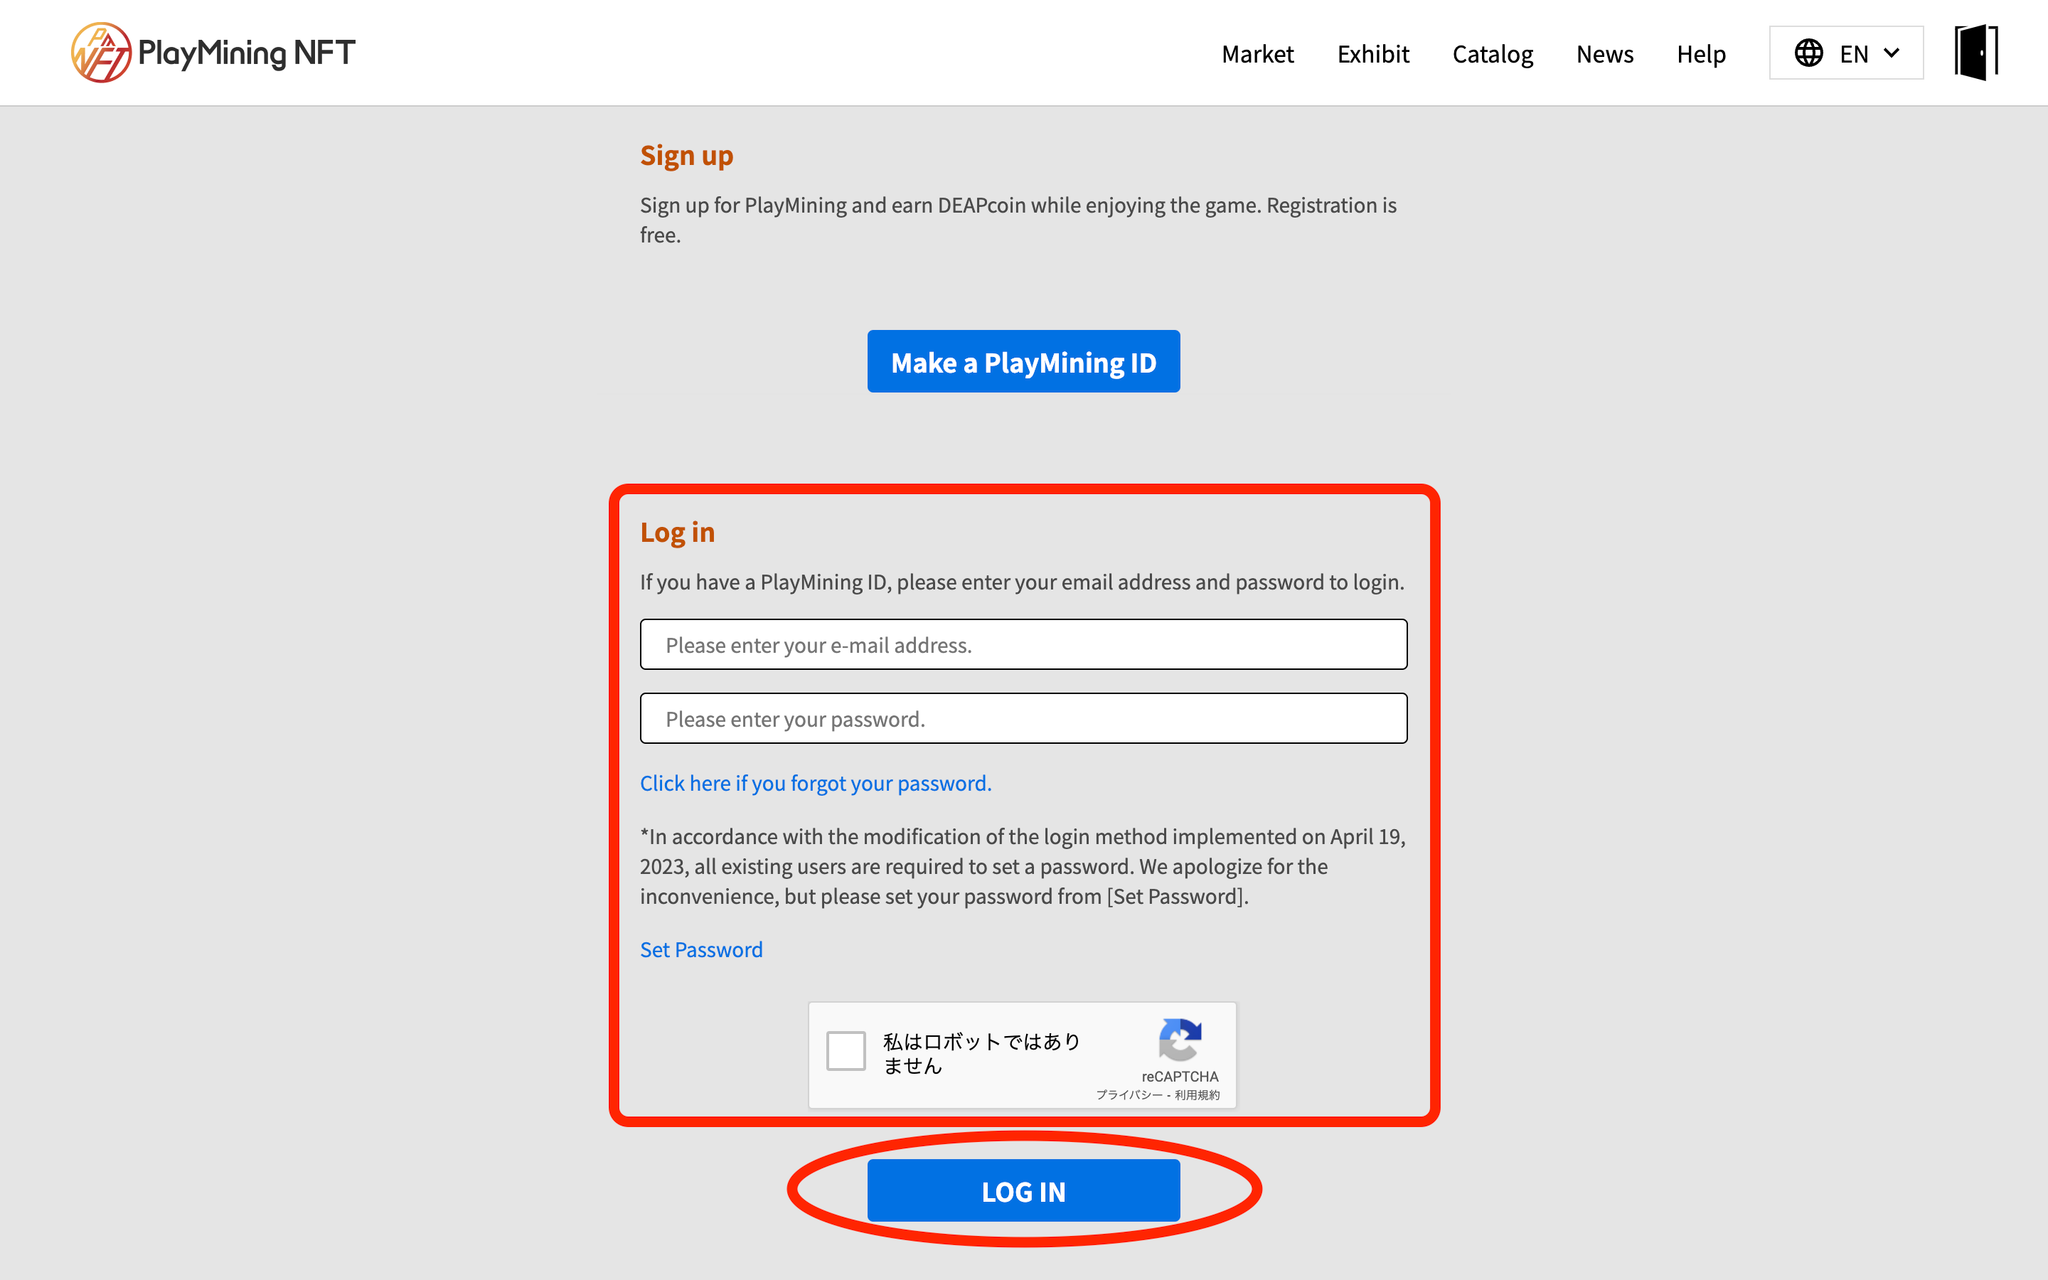The image size is (2048, 1280).
Task: Expand the EN language dropdown chevron
Action: click(1891, 53)
